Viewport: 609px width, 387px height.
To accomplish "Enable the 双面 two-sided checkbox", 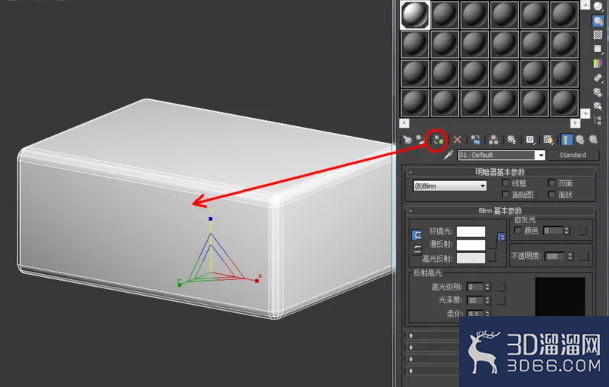I will [552, 182].
